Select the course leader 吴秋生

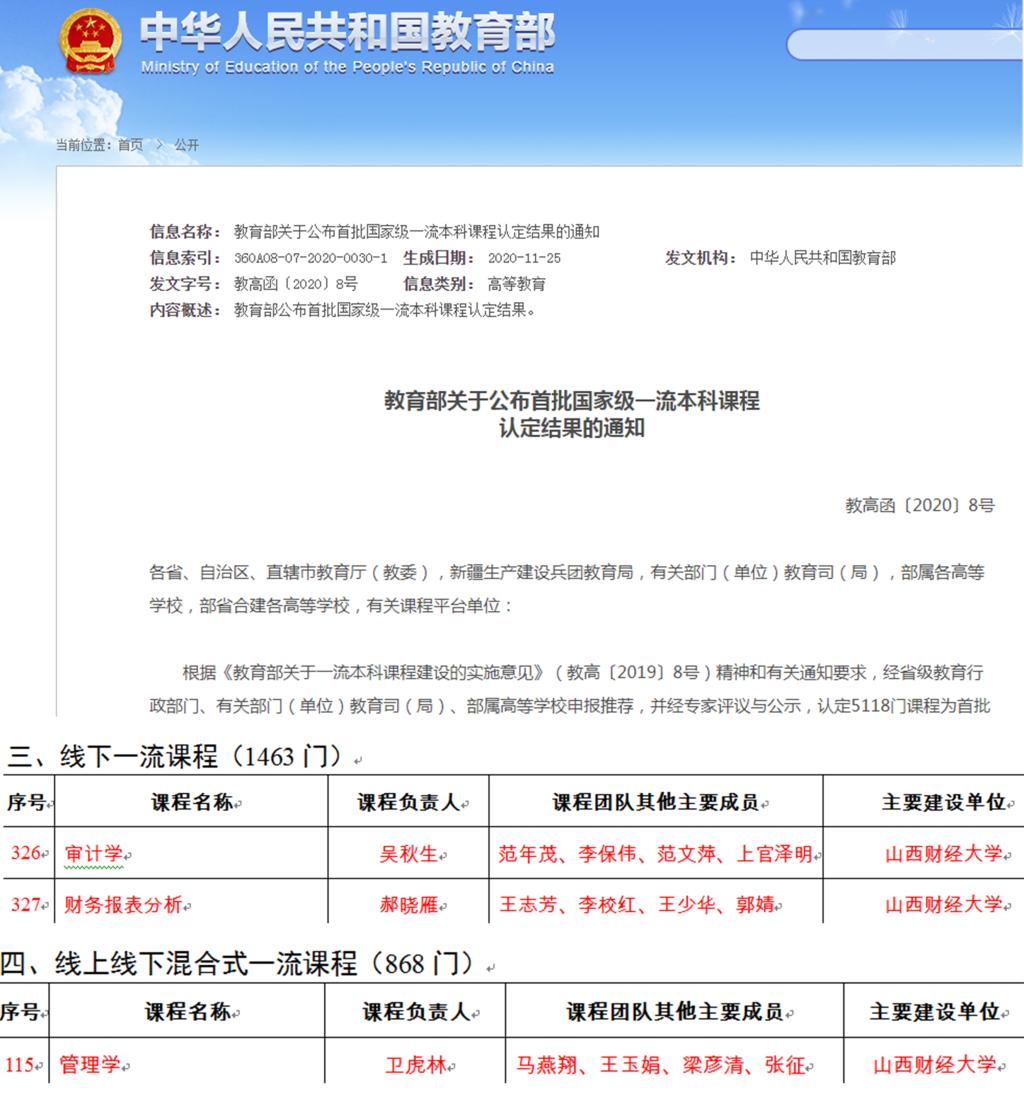pos(409,853)
